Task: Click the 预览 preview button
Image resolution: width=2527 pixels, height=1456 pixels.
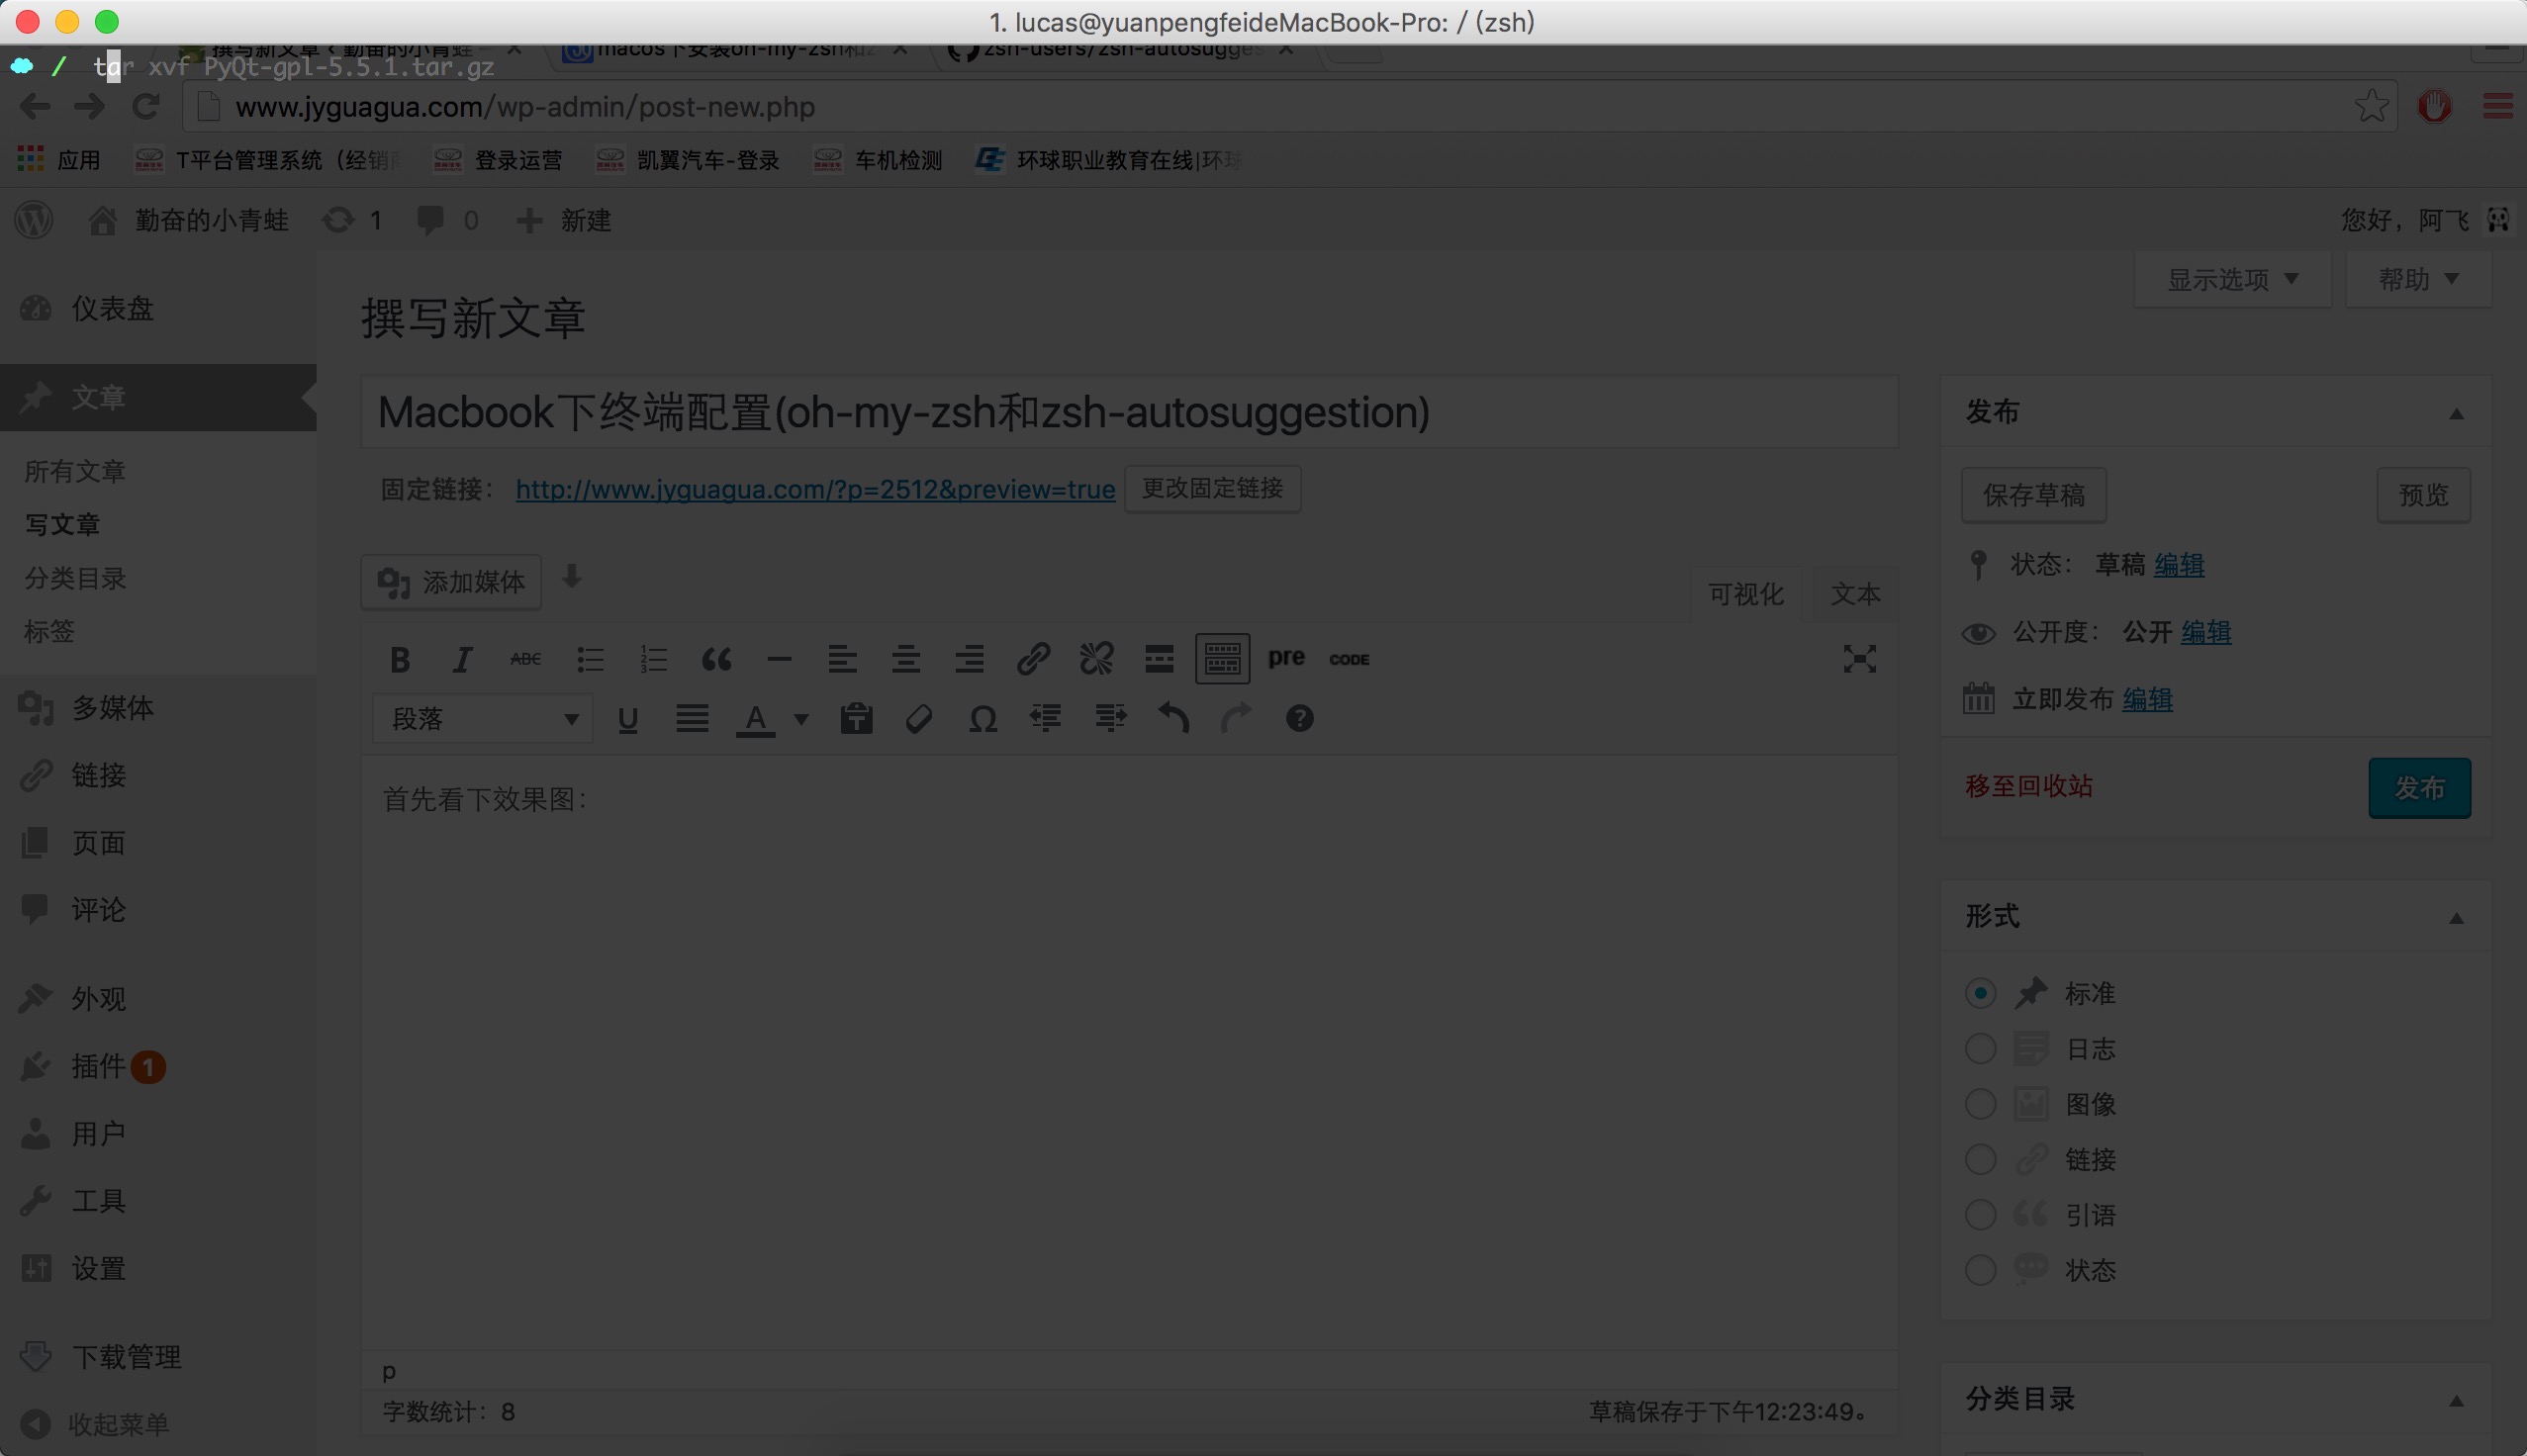Action: [x=2423, y=495]
